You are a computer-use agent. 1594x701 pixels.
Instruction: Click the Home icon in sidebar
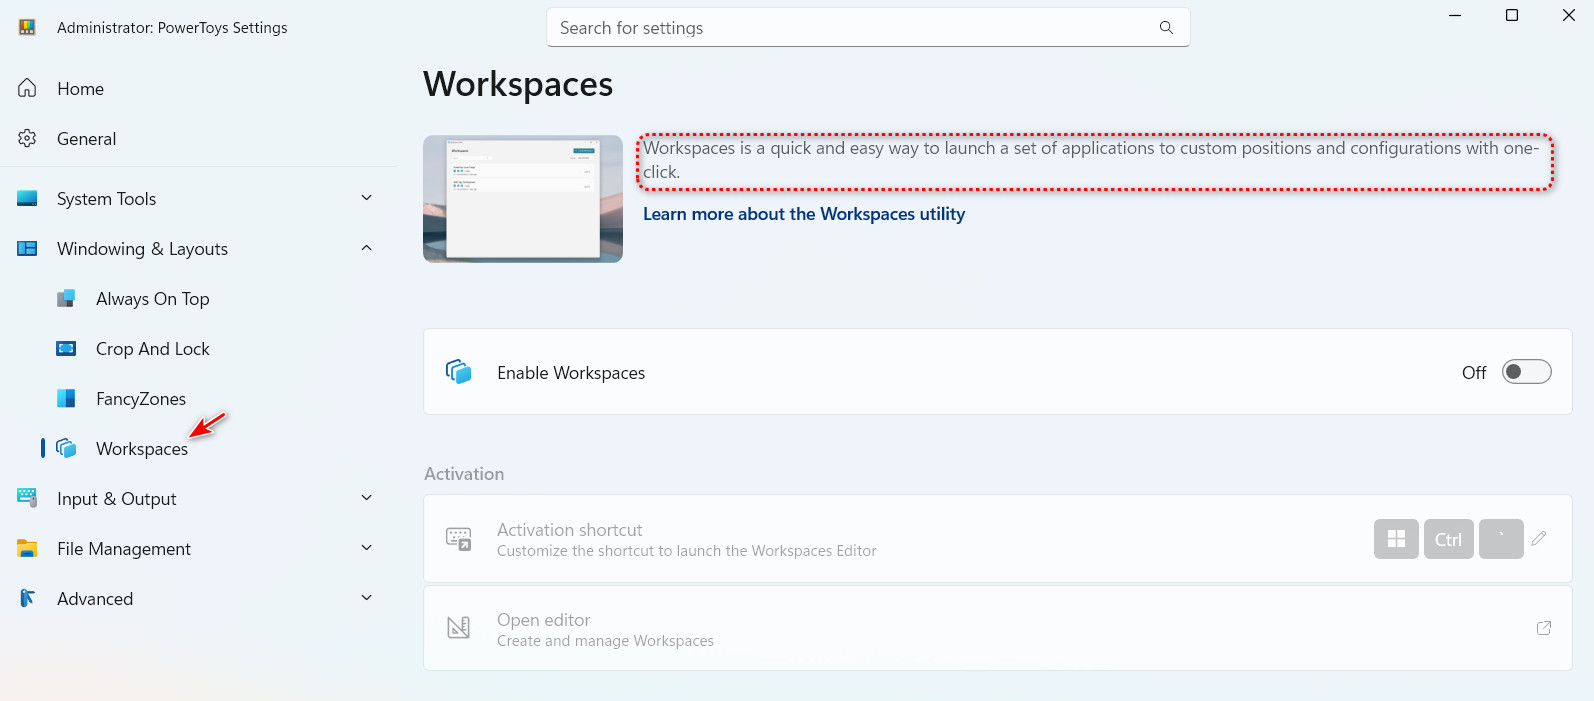[28, 89]
